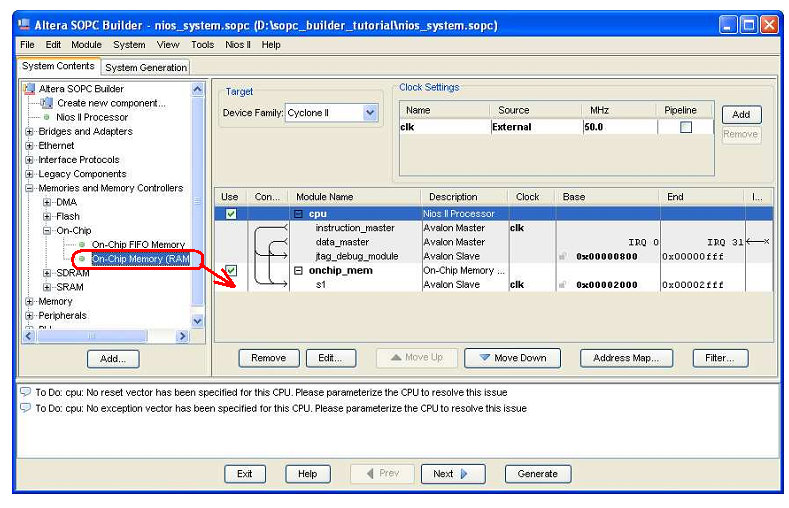
Task: Expand Interface Protocols category
Action: [29, 160]
